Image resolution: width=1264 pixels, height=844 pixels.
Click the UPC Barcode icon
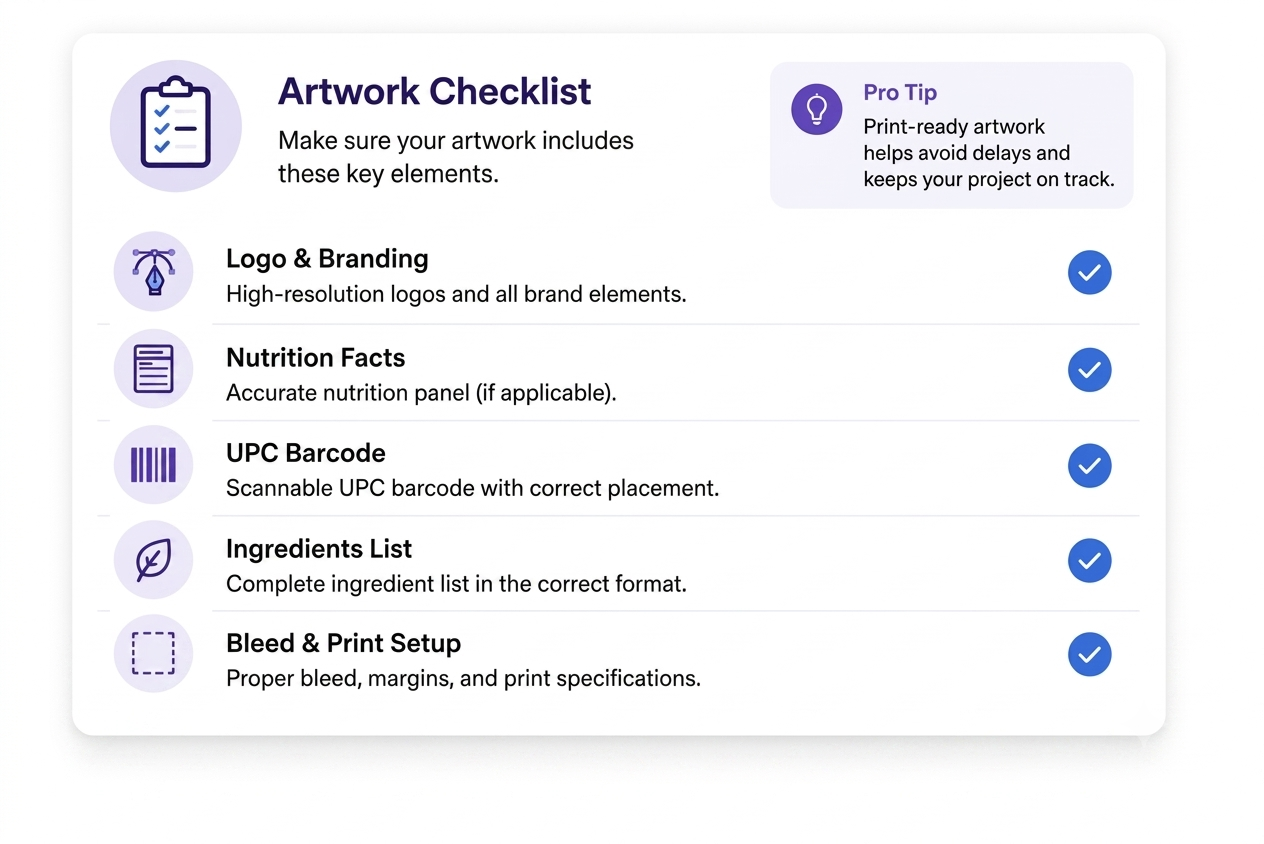[153, 464]
